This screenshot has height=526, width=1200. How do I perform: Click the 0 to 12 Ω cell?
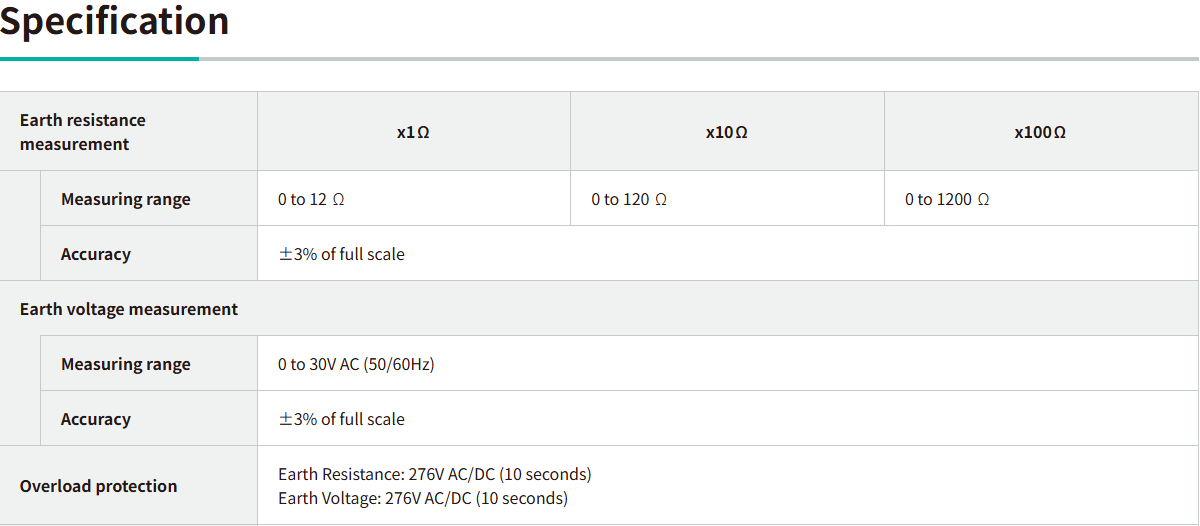(311, 199)
